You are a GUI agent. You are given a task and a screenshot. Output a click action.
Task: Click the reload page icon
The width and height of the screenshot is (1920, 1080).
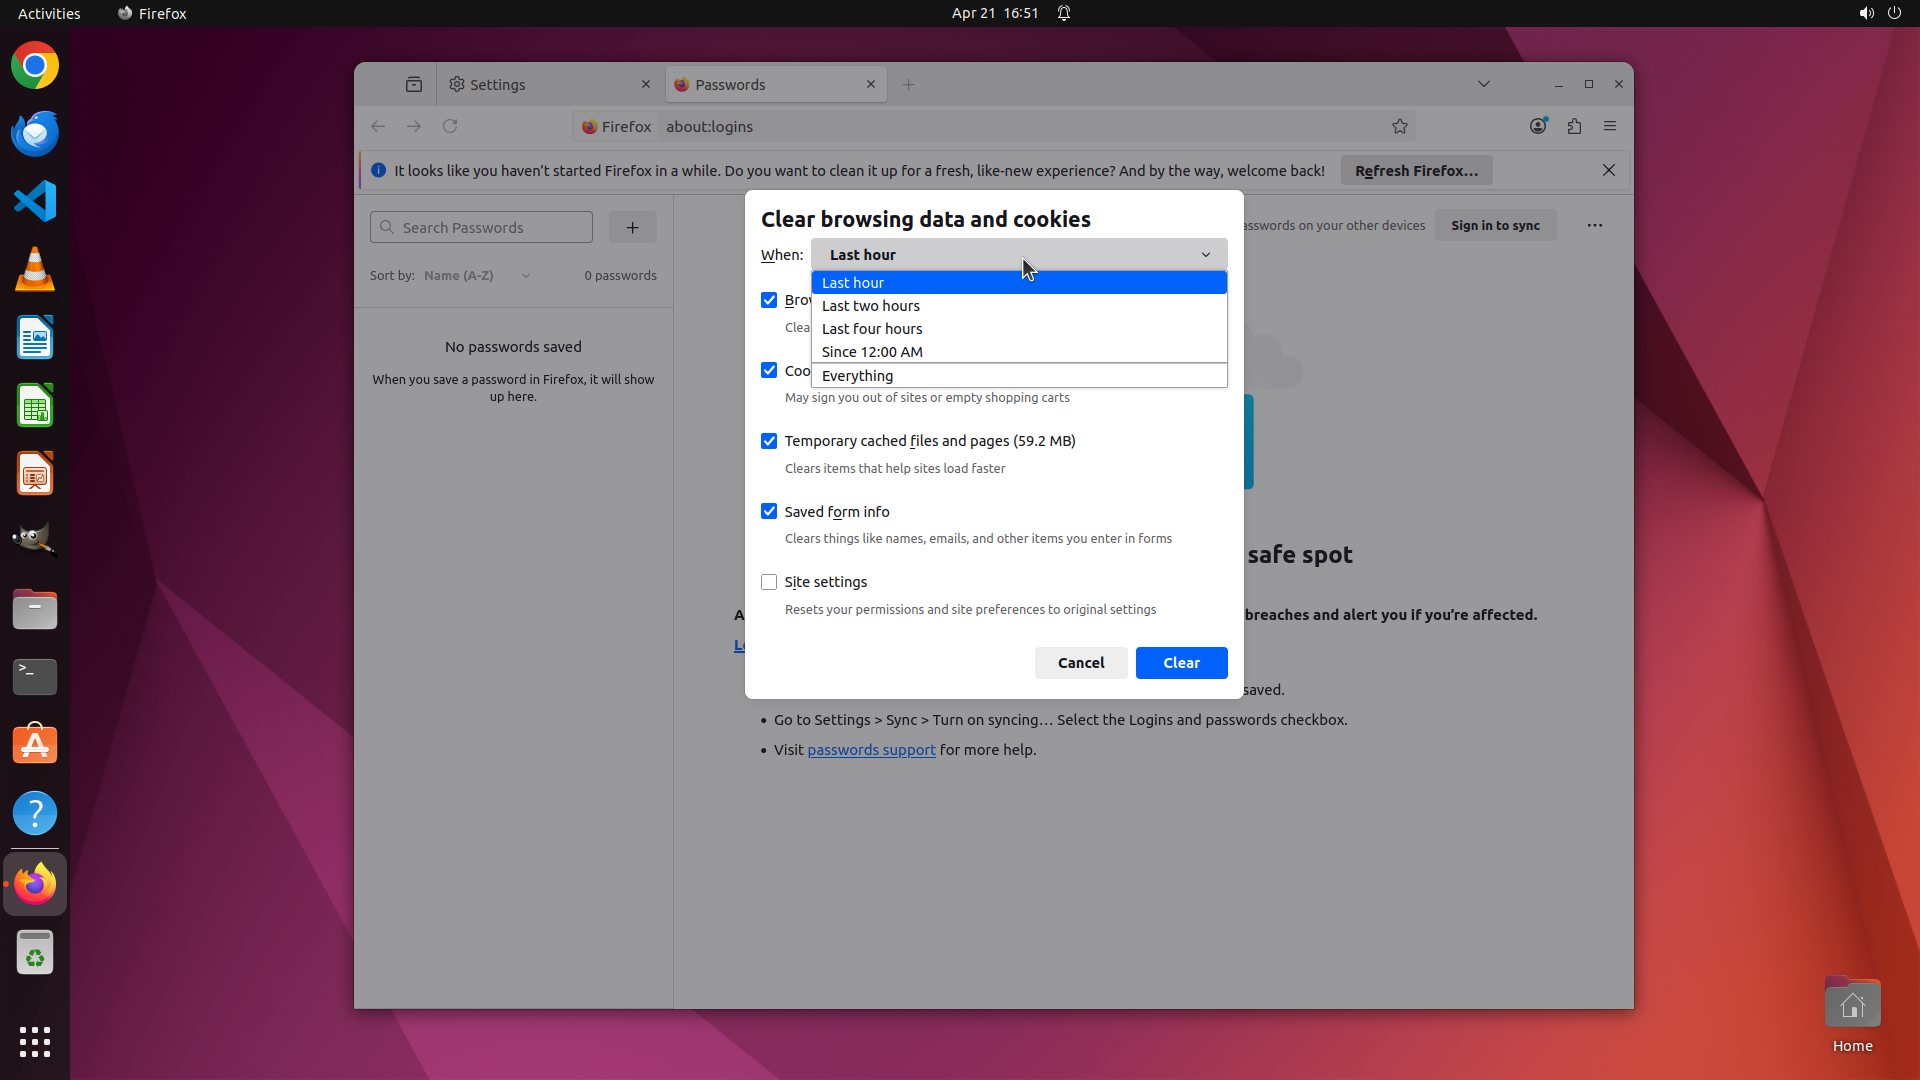[x=450, y=126]
